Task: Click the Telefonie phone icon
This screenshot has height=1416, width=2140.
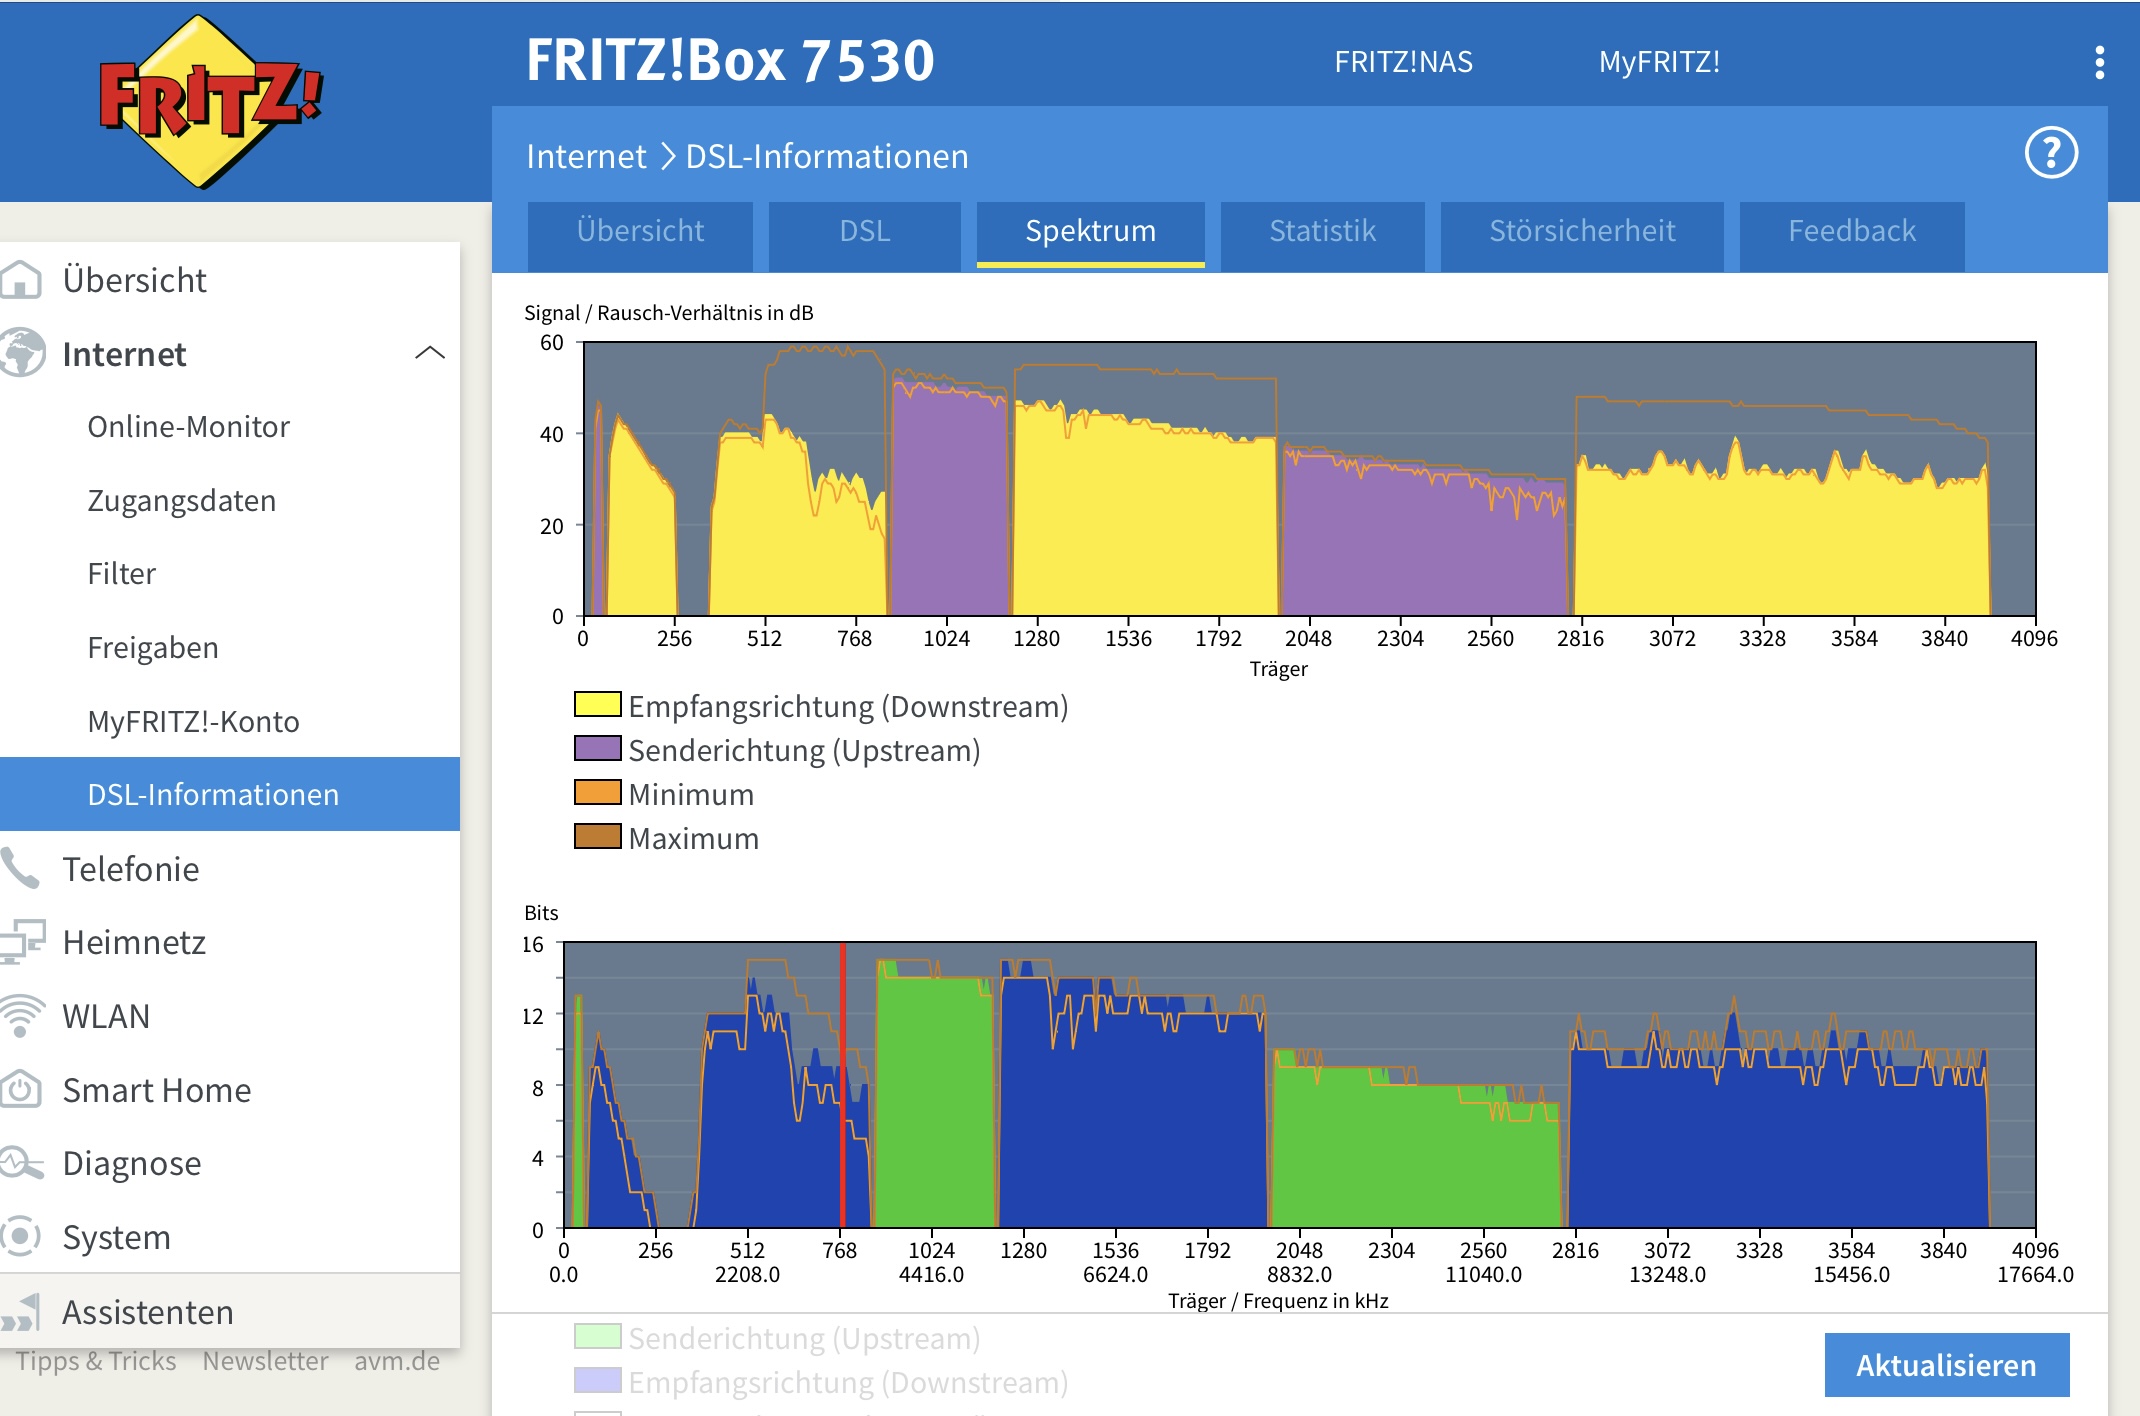Action: pos(20,868)
